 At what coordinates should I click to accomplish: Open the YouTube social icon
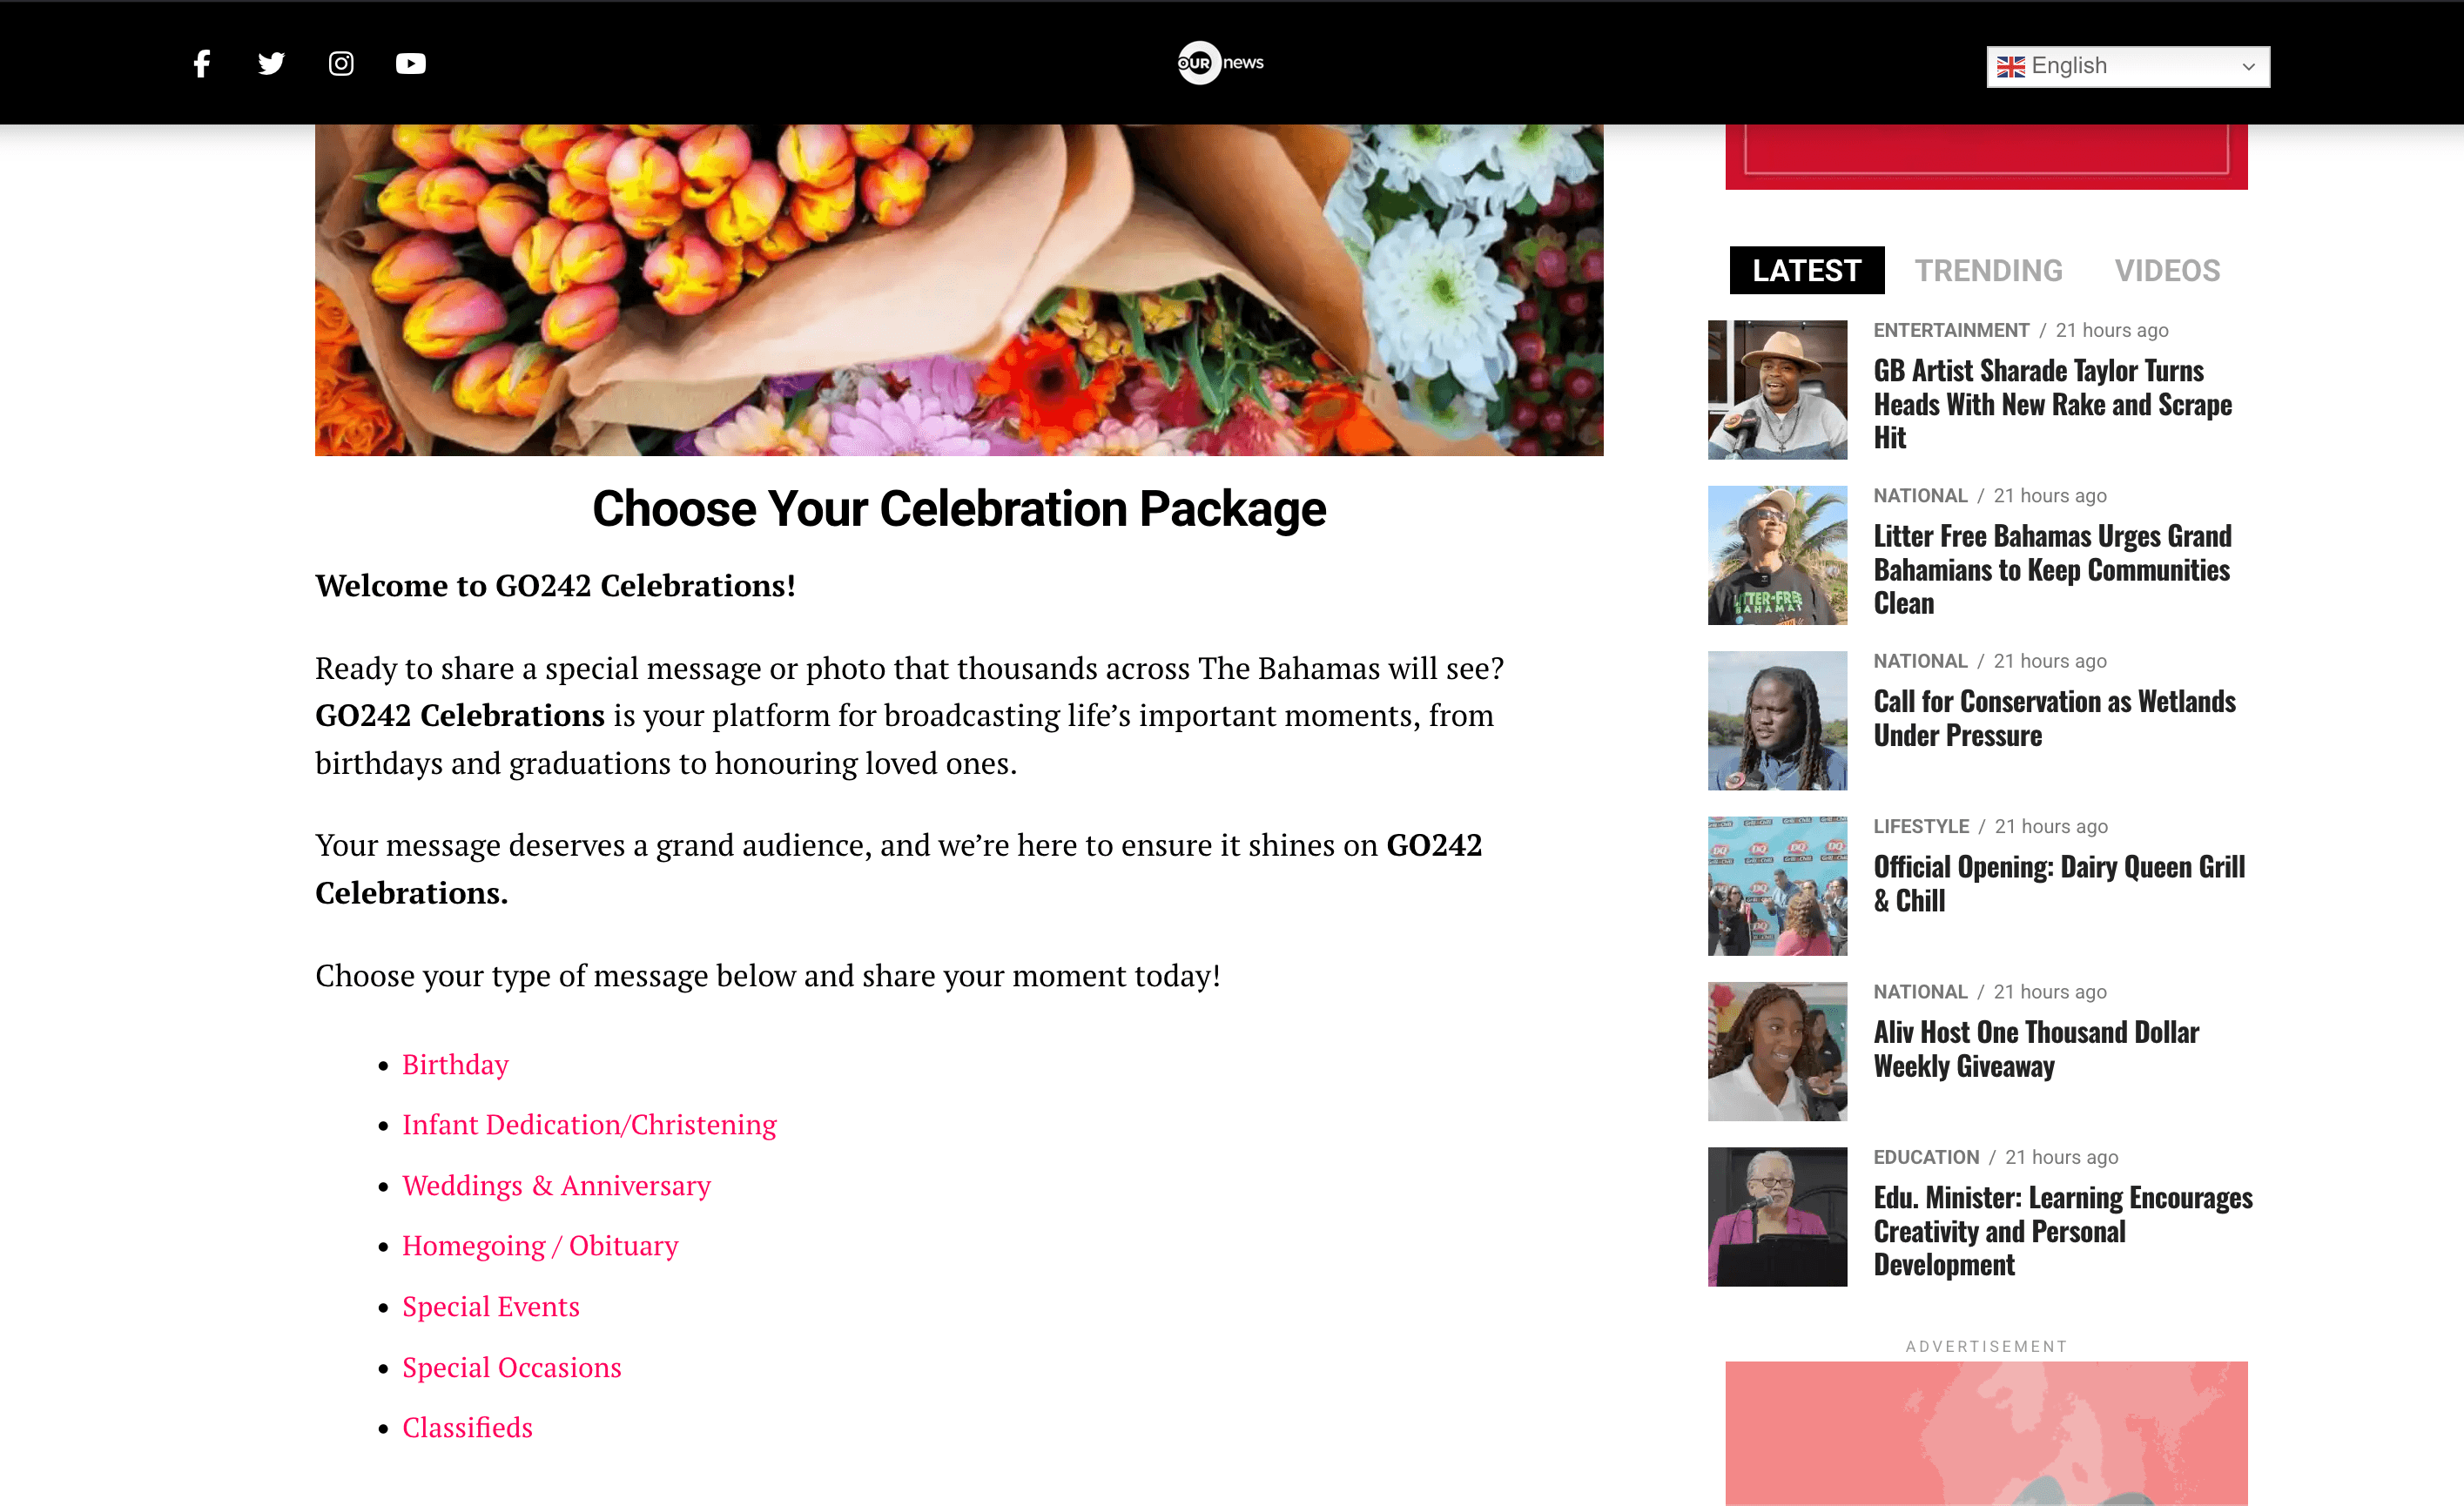(410, 64)
